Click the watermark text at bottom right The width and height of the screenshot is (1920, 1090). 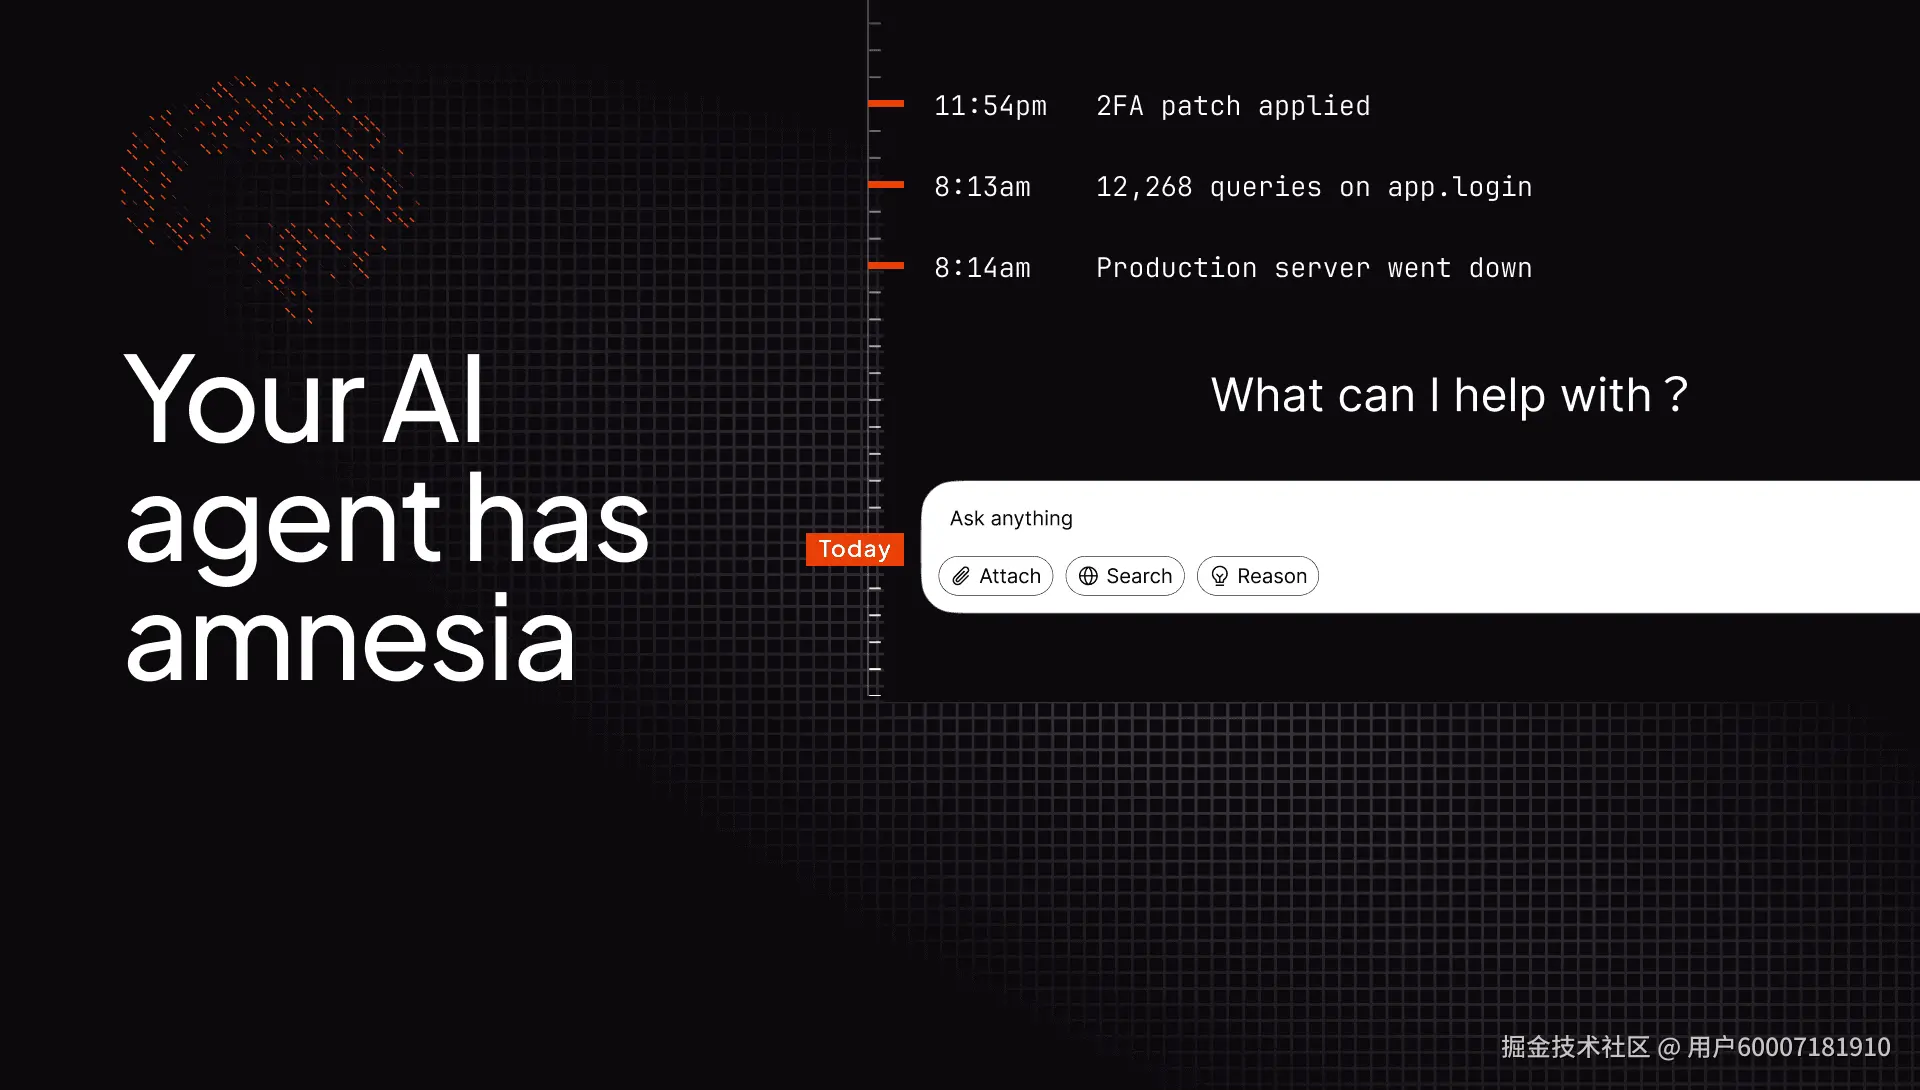click(1695, 1047)
